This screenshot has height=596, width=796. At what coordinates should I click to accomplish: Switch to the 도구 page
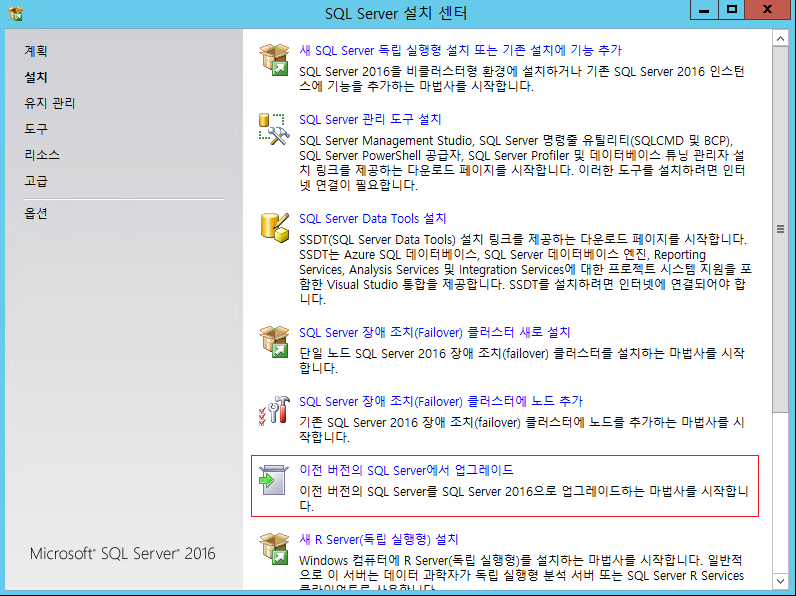tap(36, 129)
